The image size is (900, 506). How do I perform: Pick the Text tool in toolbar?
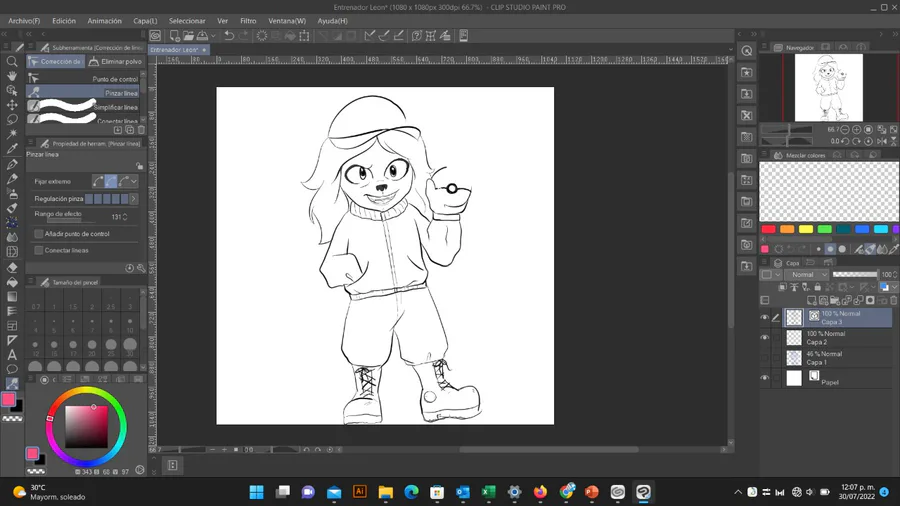click(12, 354)
